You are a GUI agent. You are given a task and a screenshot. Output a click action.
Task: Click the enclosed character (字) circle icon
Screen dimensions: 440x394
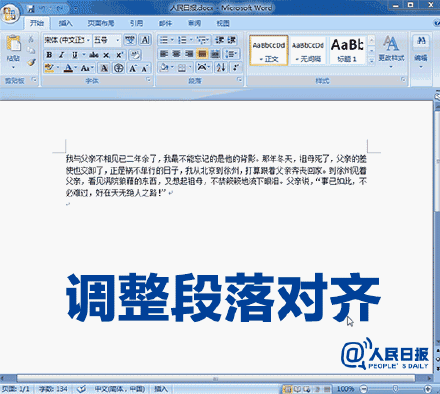119,68
